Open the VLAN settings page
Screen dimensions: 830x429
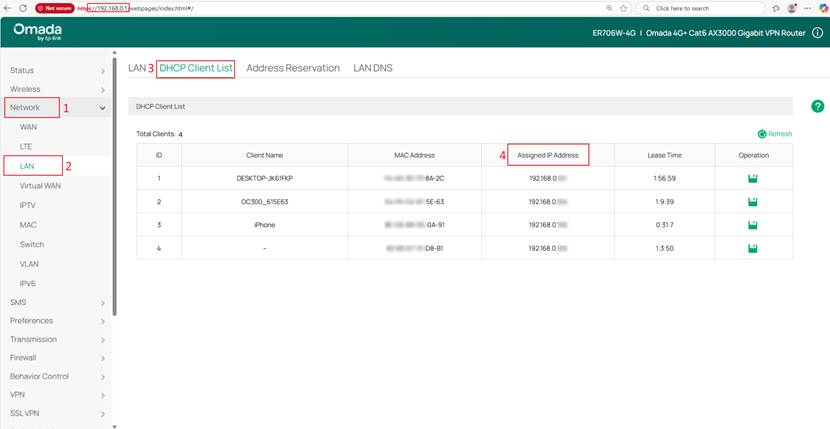tap(29, 264)
